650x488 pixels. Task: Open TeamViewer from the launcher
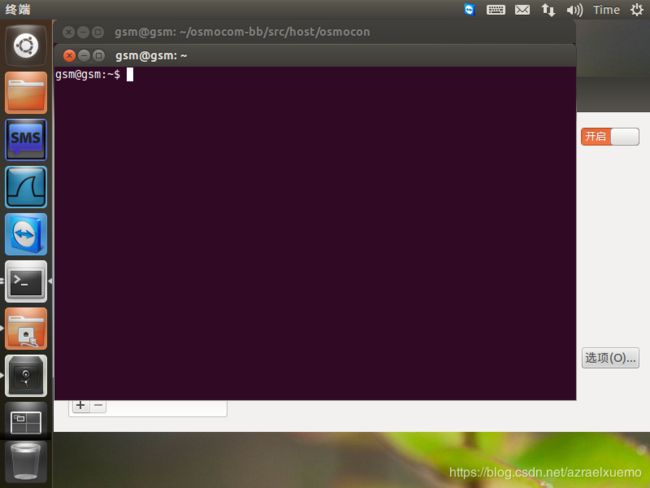point(26,234)
